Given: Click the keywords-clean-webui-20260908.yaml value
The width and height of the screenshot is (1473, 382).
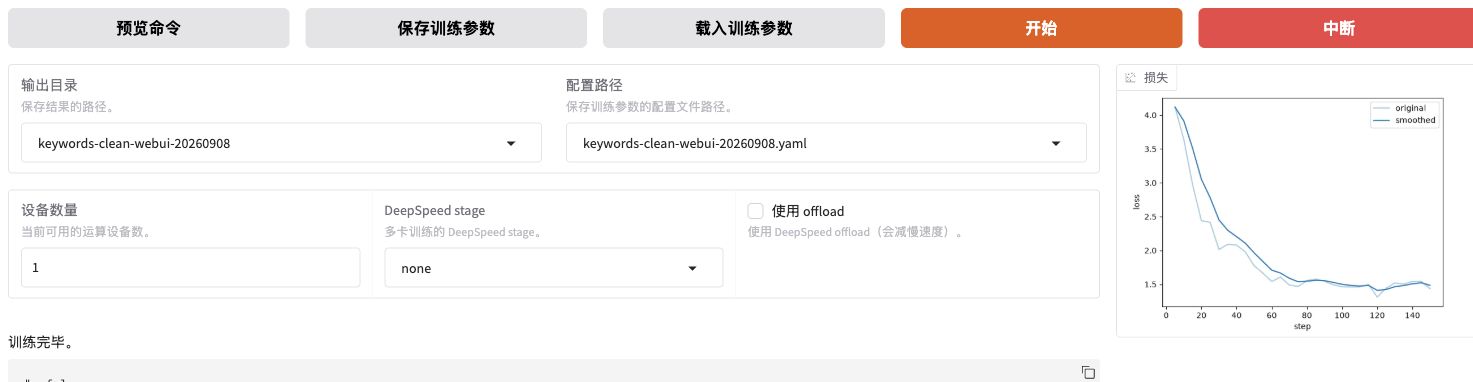Looking at the screenshot, I should pos(694,143).
